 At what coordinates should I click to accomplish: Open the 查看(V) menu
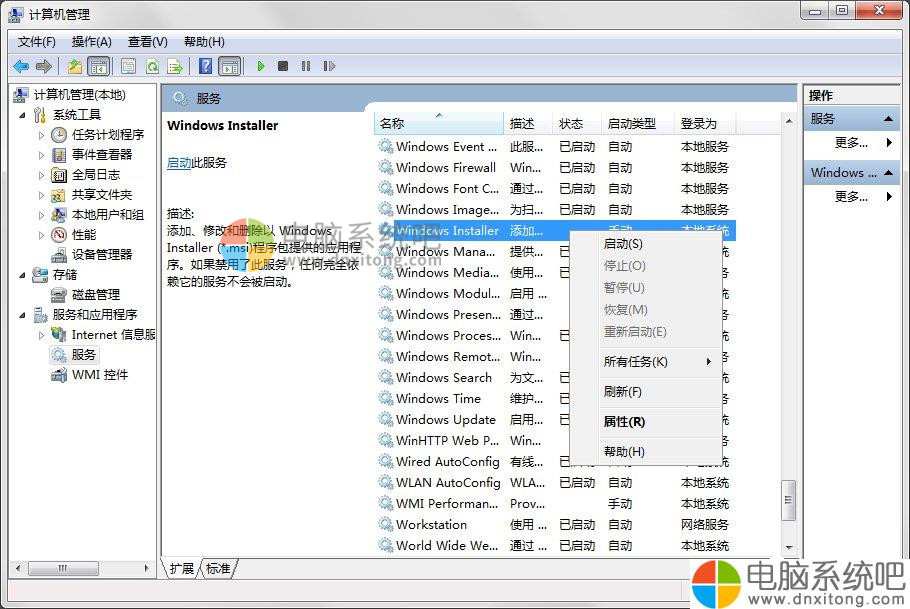(x=147, y=42)
